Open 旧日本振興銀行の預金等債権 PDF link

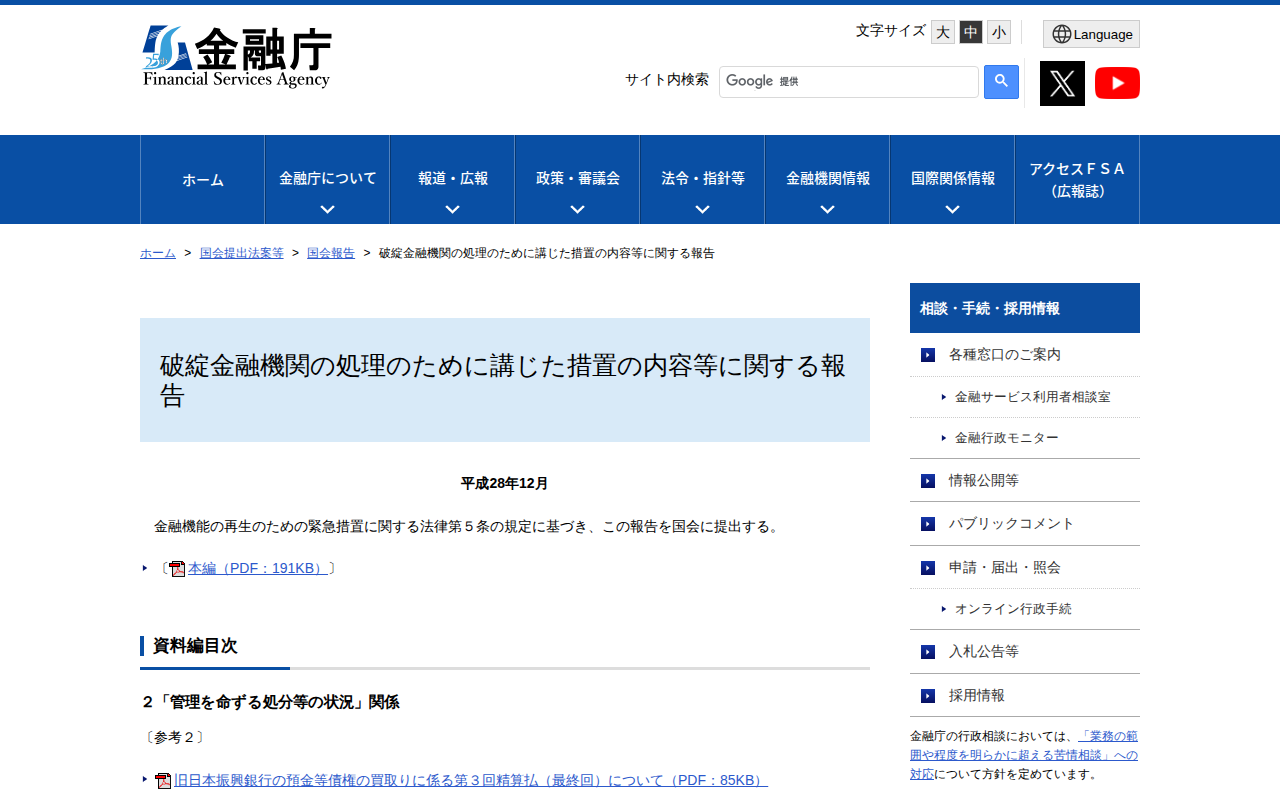coord(471,780)
